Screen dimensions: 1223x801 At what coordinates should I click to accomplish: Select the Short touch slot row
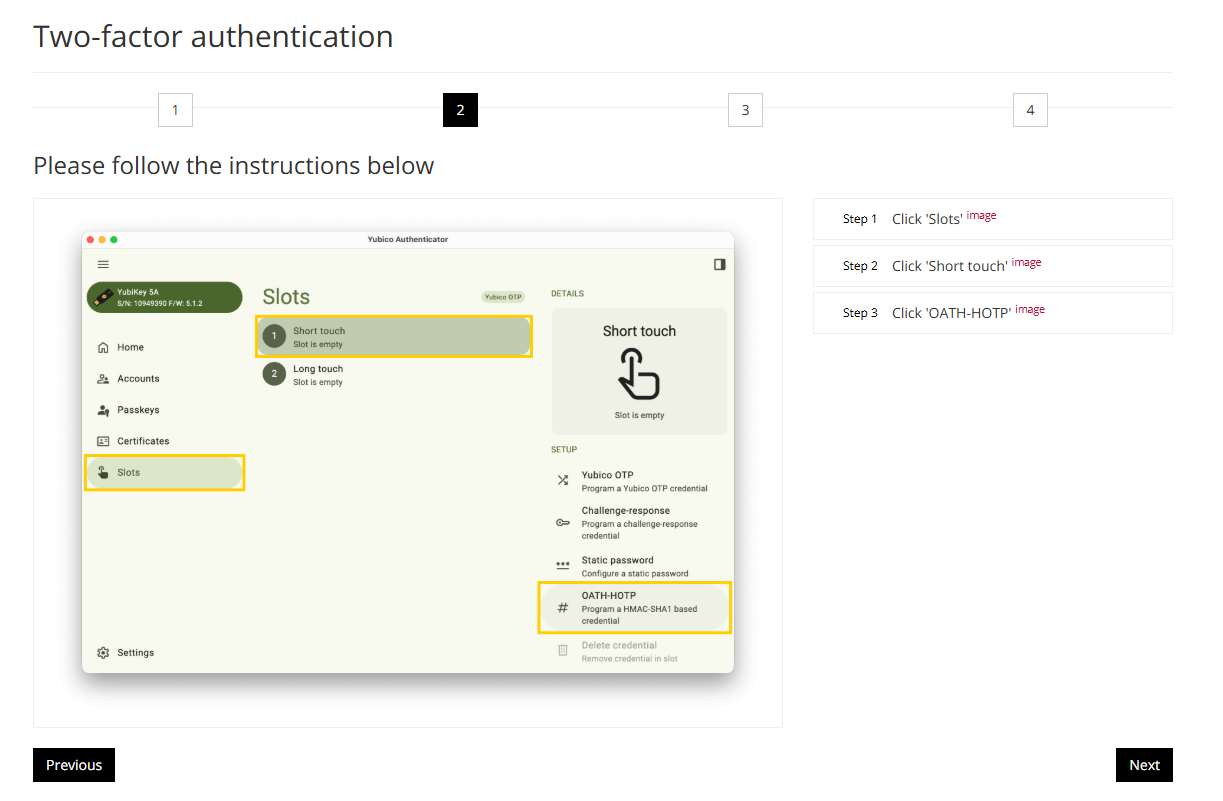[394, 337]
